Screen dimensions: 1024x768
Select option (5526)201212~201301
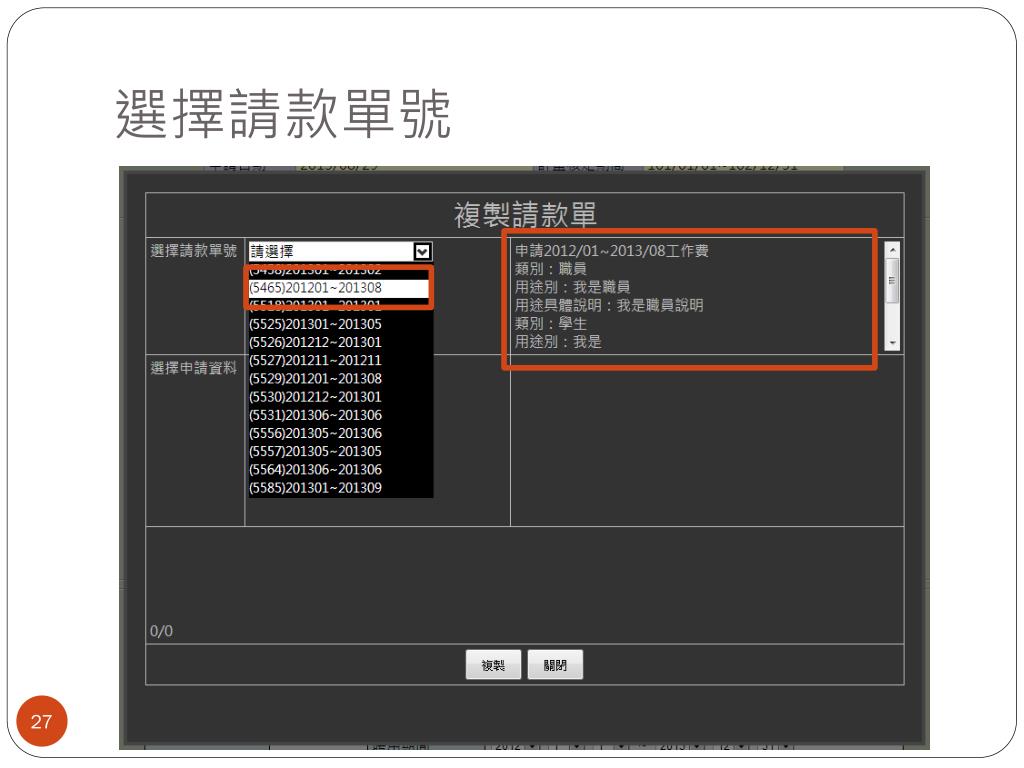tap(340, 343)
